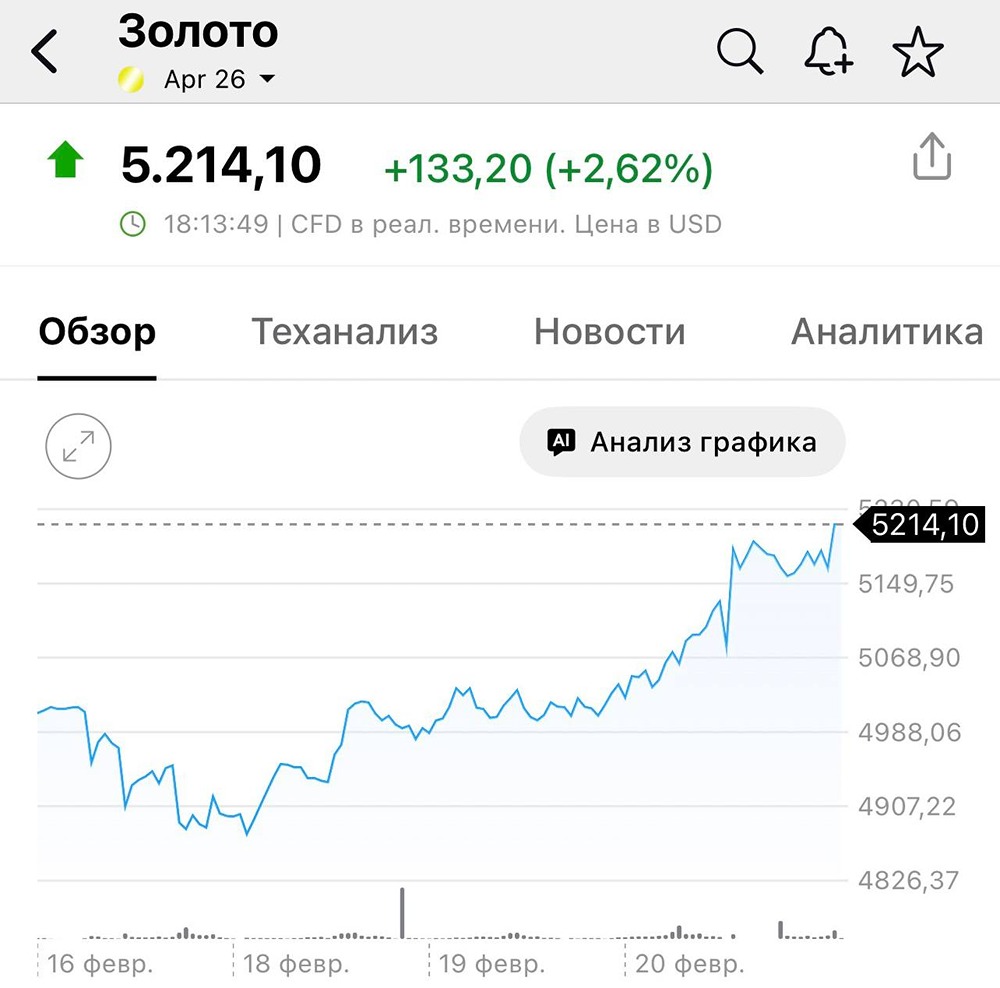Expand the chart to fullscreen
Image resolution: width=1000 pixels, height=988 pixels.
(x=78, y=447)
